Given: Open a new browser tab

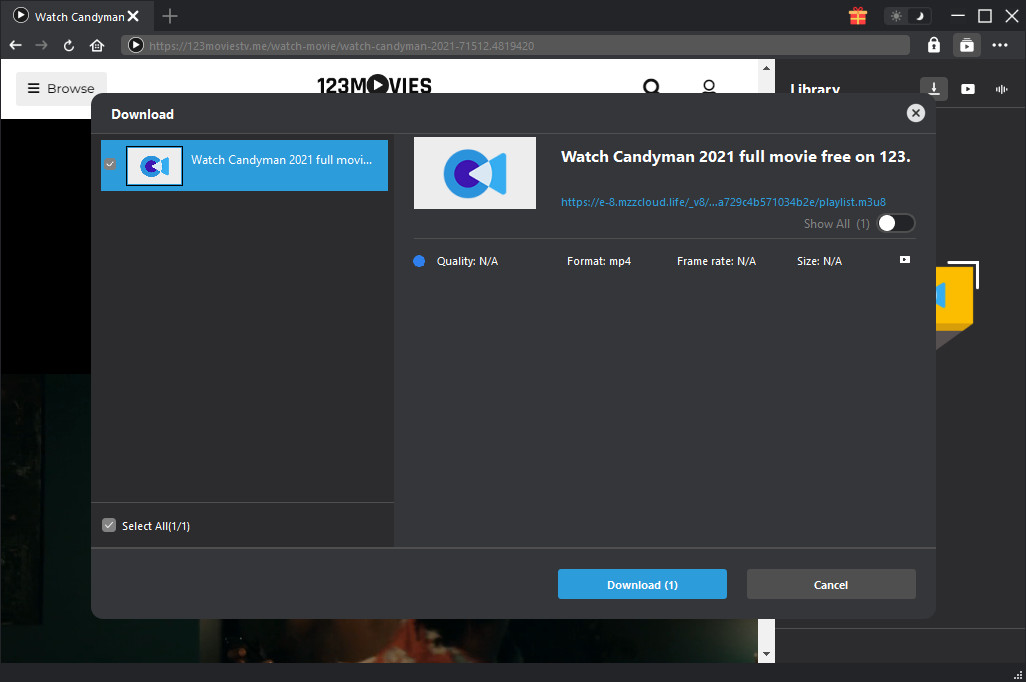Looking at the screenshot, I should [x=170, y=16].
